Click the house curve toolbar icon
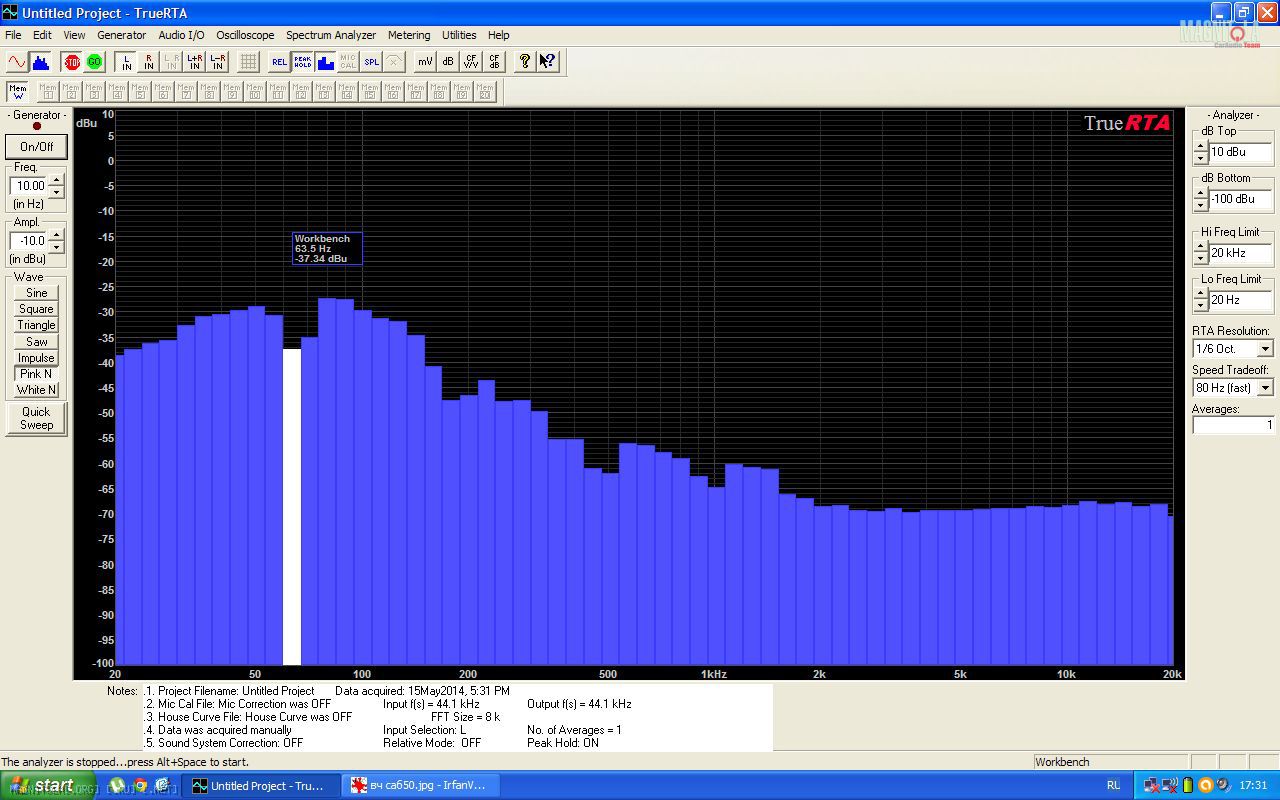Image resolution: width=1280 pixels, height=800 pixels. pos(395,62)
